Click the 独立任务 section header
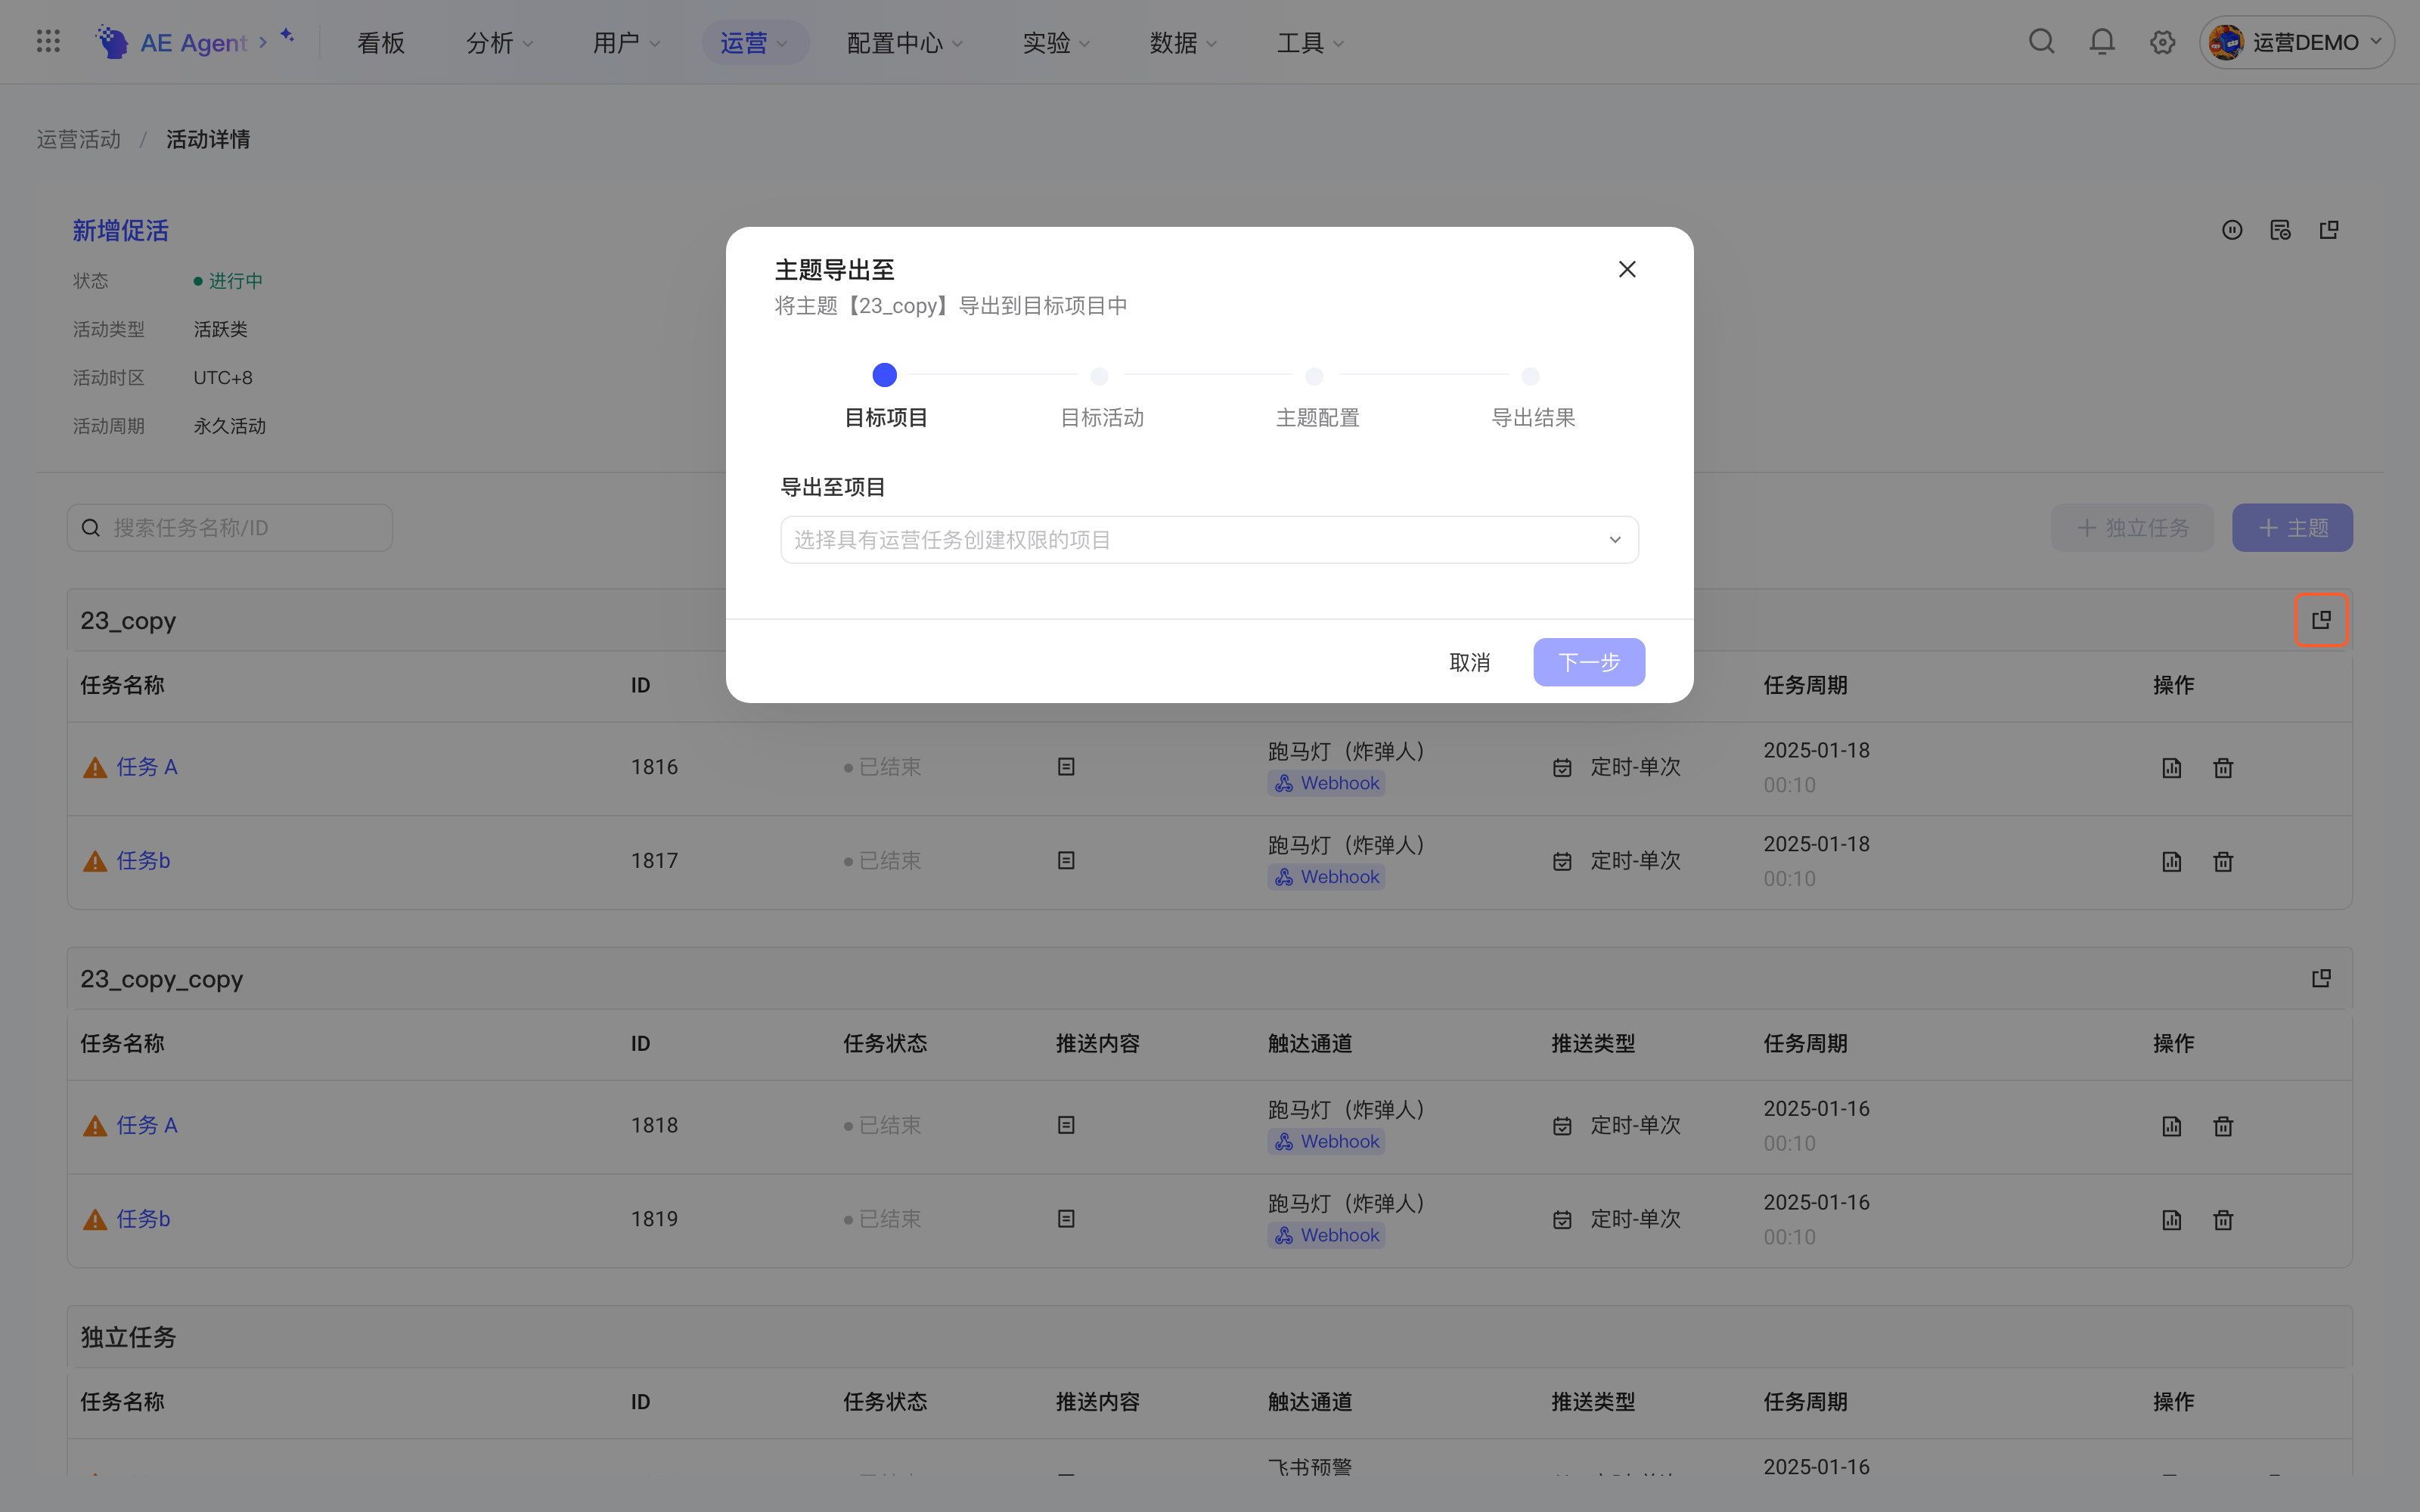 point(1209,1337)
